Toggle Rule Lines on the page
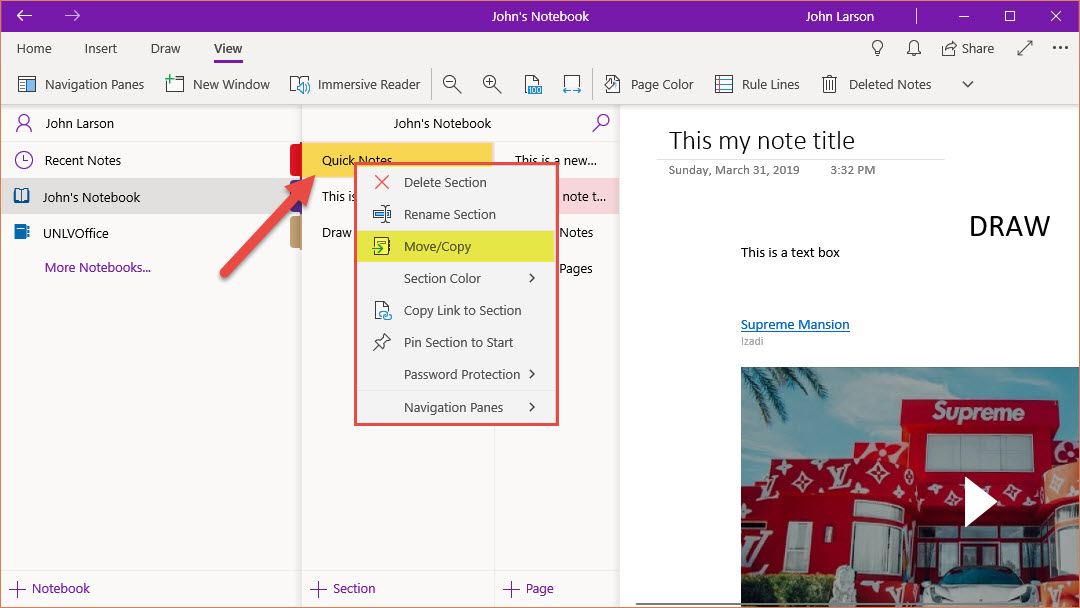Screen dimensions: 1080x608 click(x=758, y=85)
